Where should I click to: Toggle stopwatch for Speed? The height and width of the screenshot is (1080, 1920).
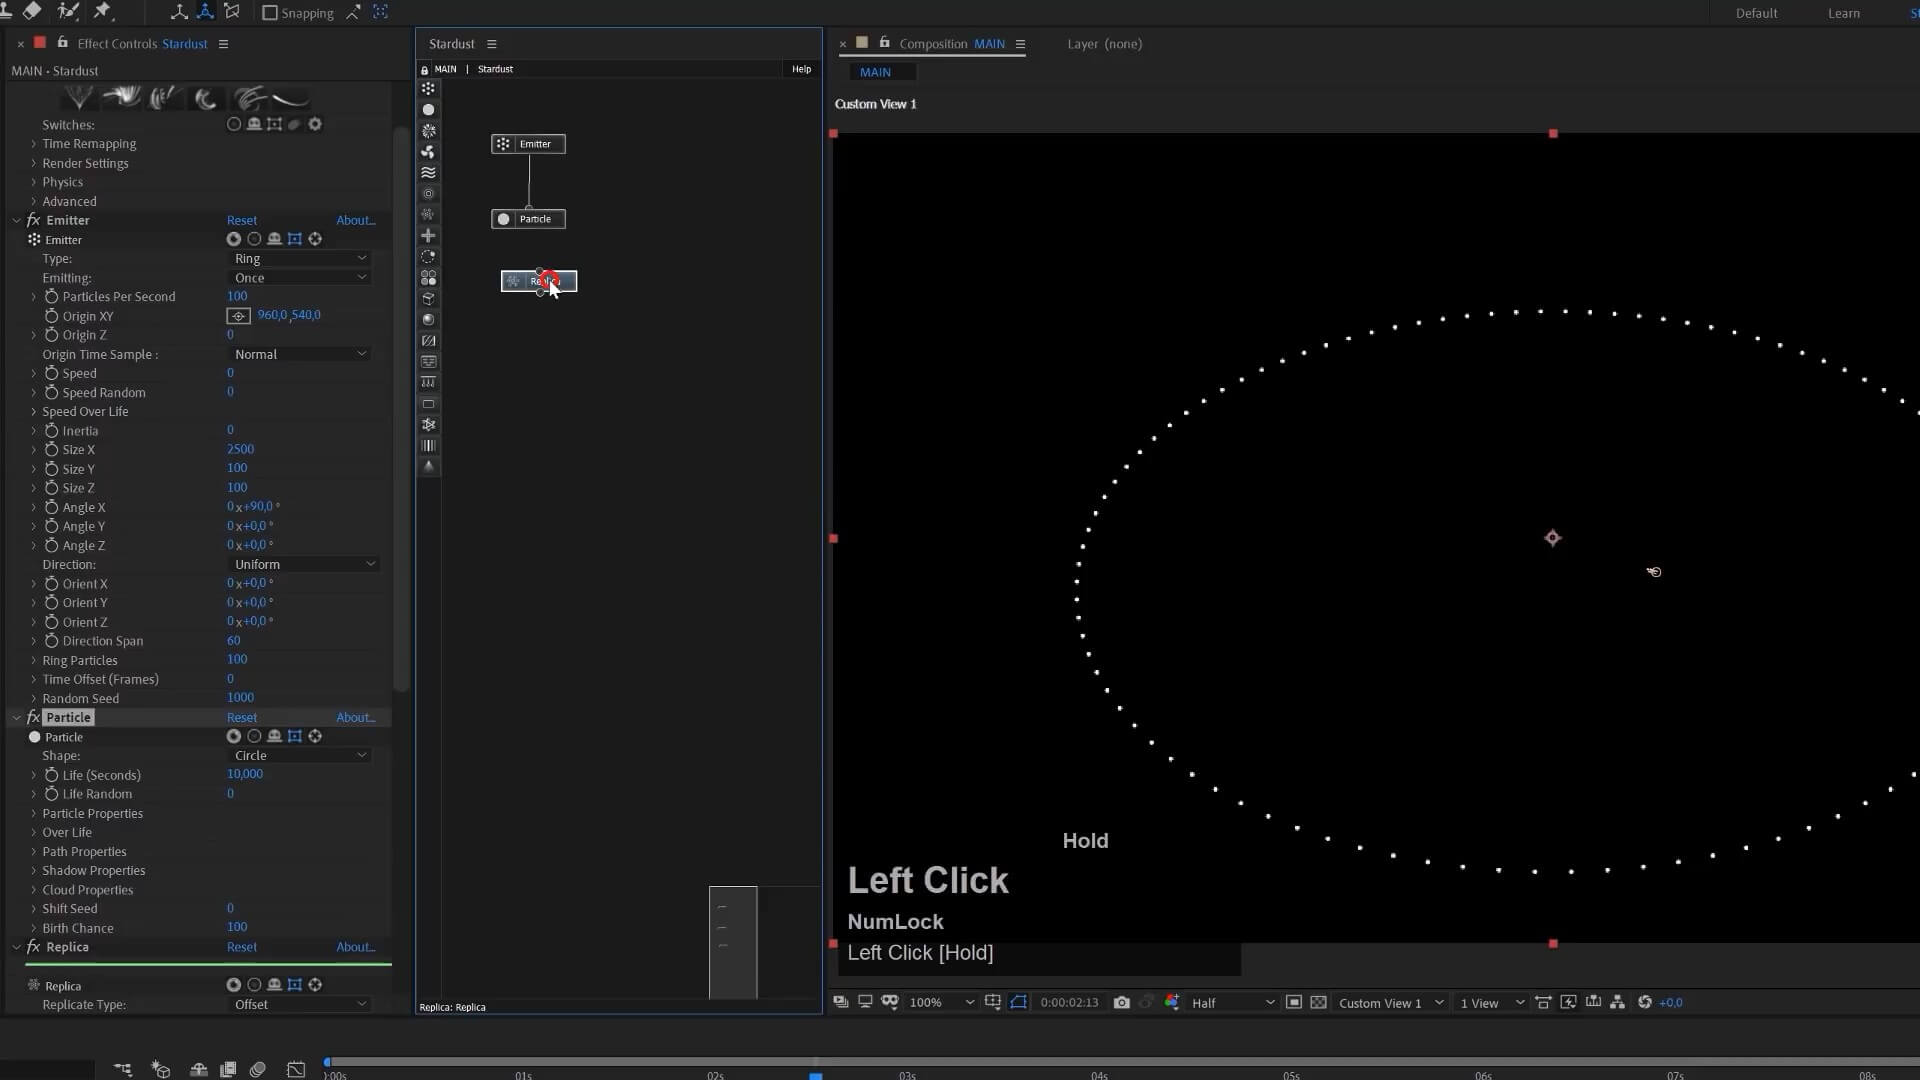(x=52, y=373)
